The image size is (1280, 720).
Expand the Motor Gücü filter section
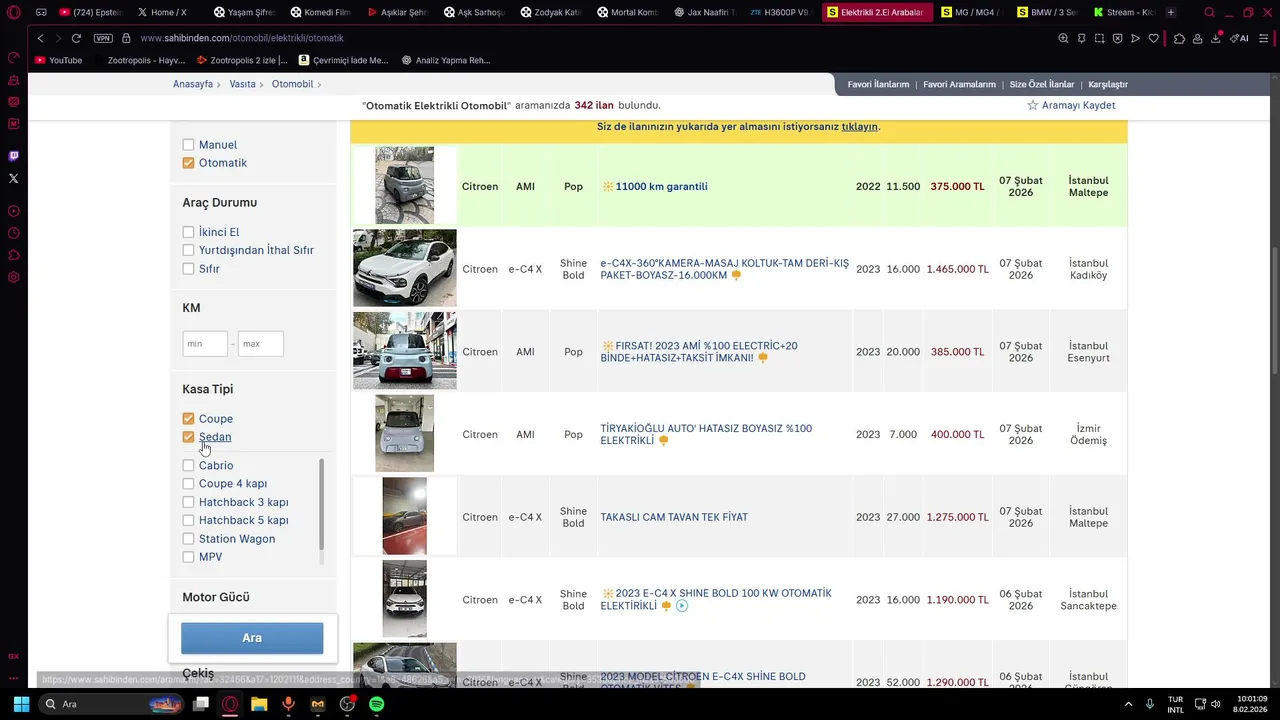coord(216,597)
